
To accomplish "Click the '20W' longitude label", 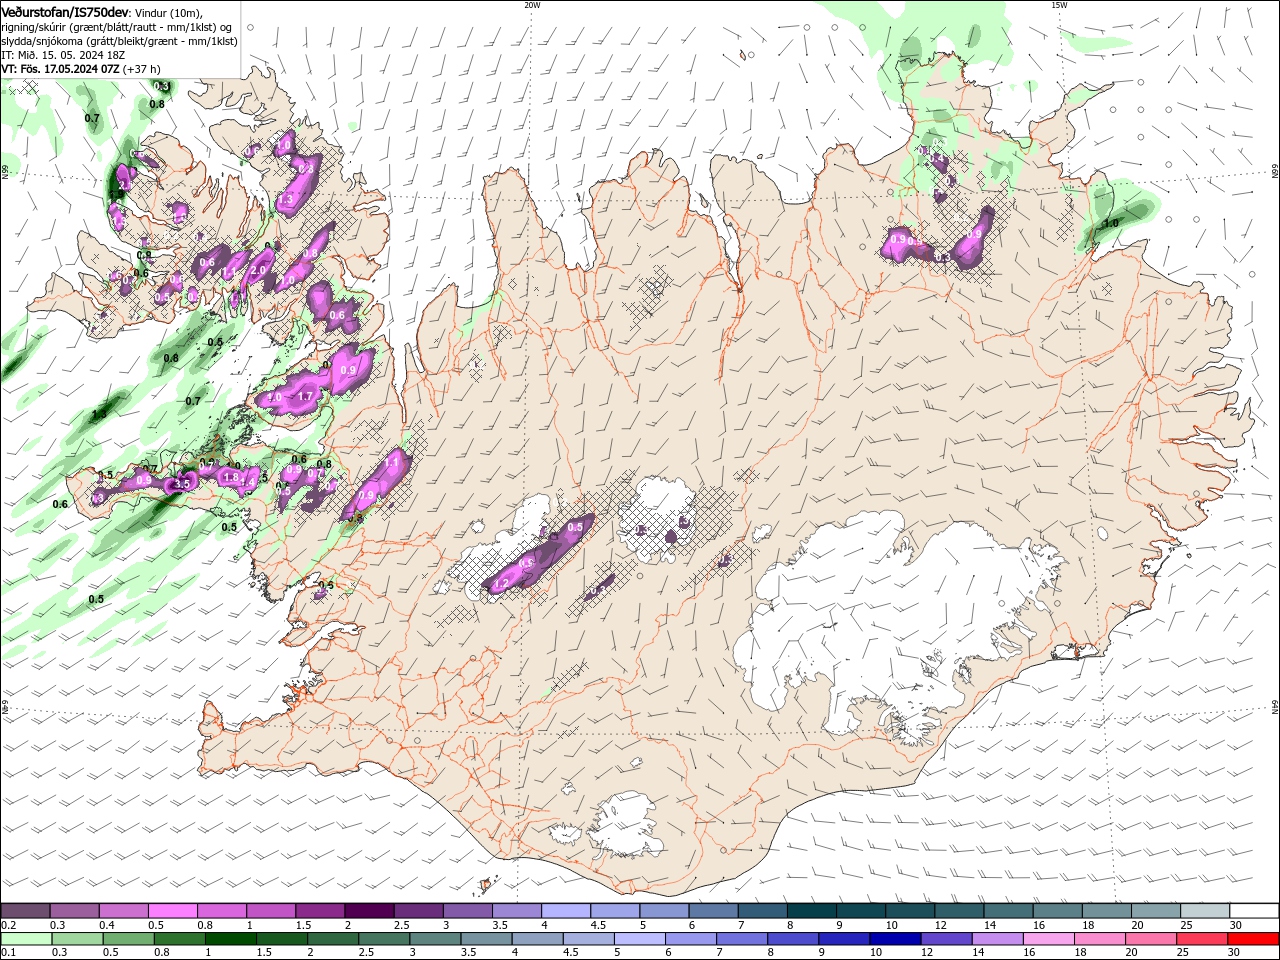I will (x=531, y=5).
